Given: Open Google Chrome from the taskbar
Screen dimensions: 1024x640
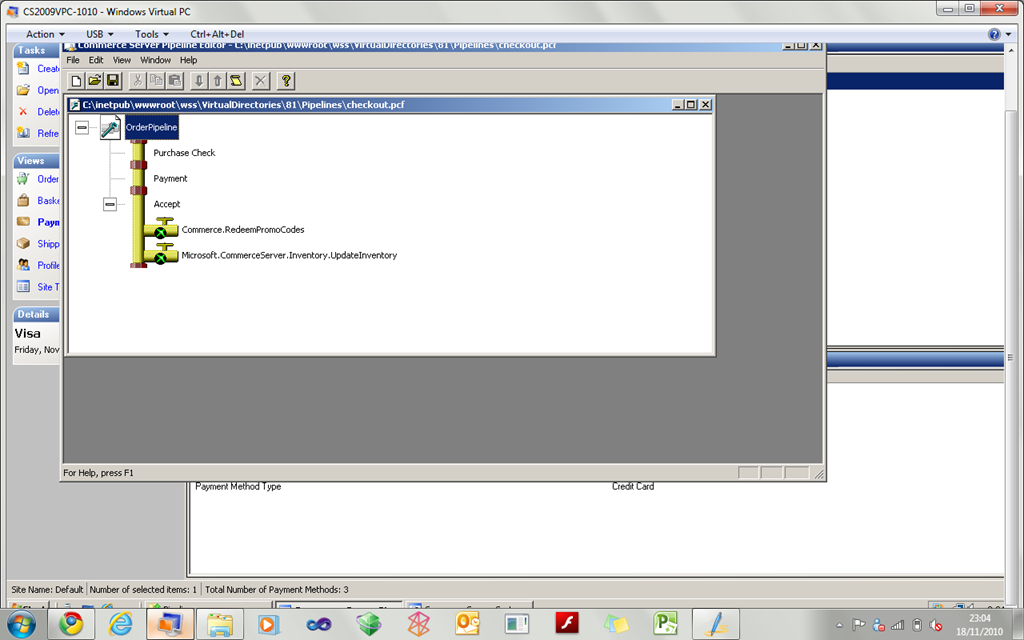Looking at the screenshot, I should (x=71, y=623).
